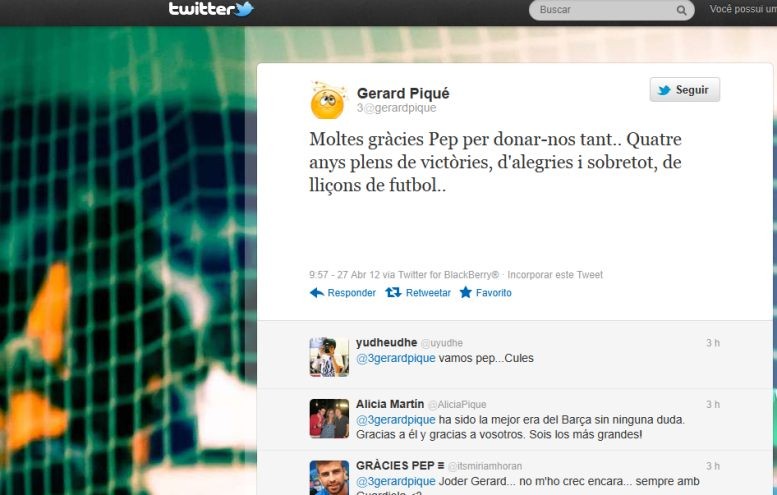Open Gerard Piqué's emoji avatar
Viewport: 777px width, 495px height.
point(328,100)
